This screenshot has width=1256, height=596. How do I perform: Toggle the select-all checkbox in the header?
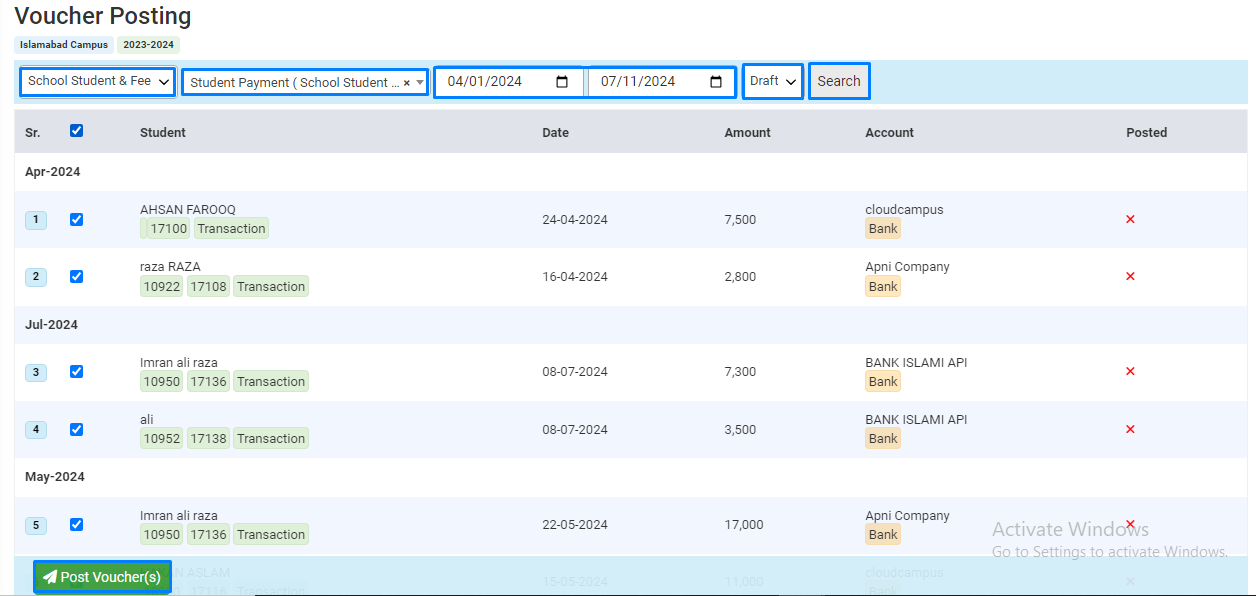pos(77,131)
